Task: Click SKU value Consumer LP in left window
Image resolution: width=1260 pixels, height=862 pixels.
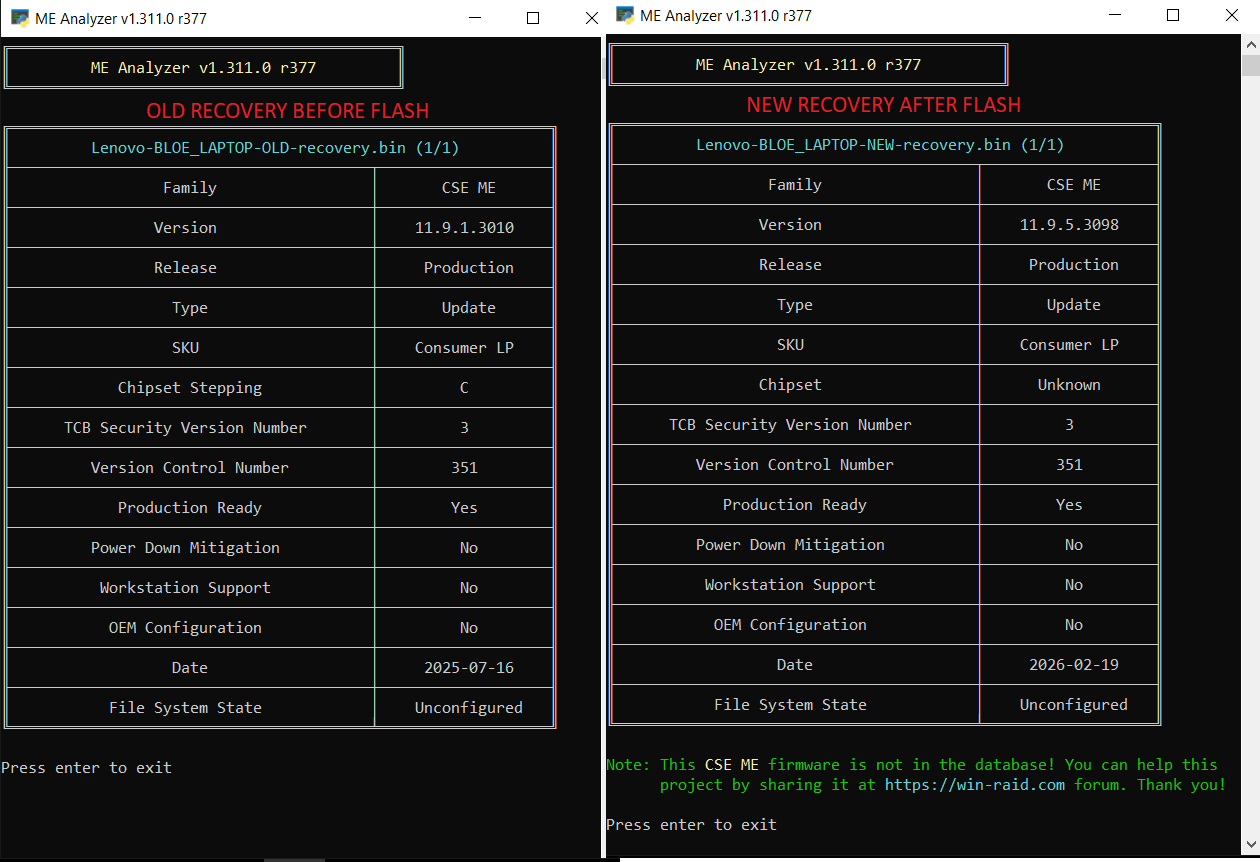Action: pyautogui.click(x=464, y=348)
